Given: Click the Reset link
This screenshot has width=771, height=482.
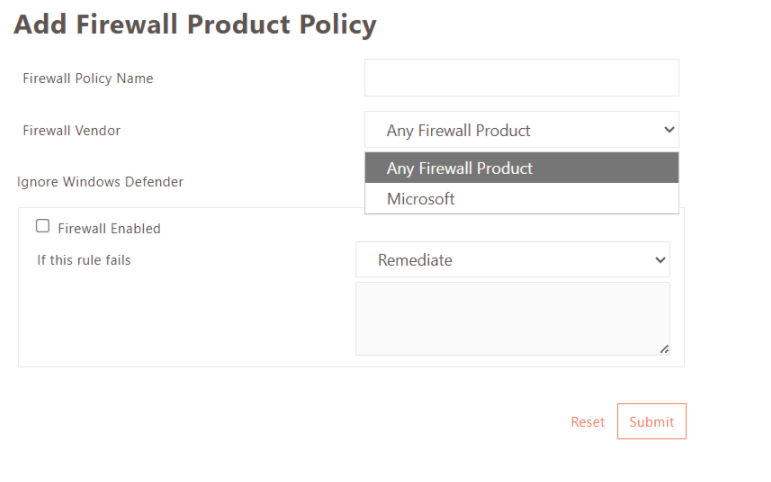Looking at the screenshot, I should coord(588,422).
